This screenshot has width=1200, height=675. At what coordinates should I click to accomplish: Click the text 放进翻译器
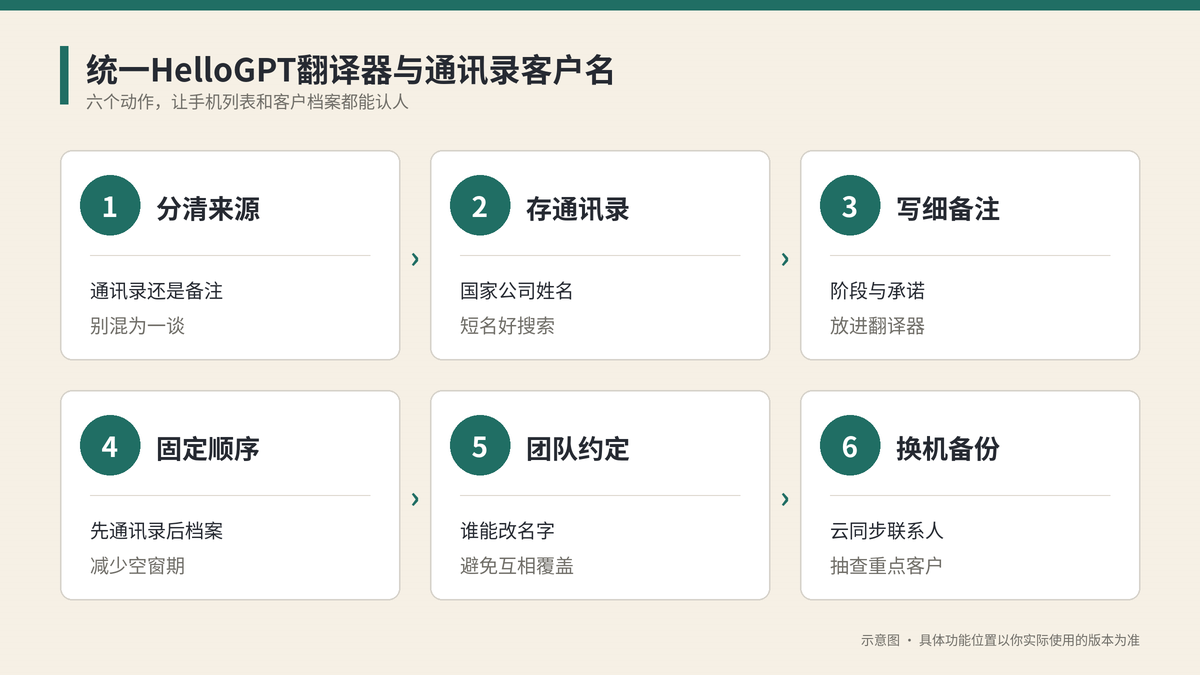coord(877,326)
